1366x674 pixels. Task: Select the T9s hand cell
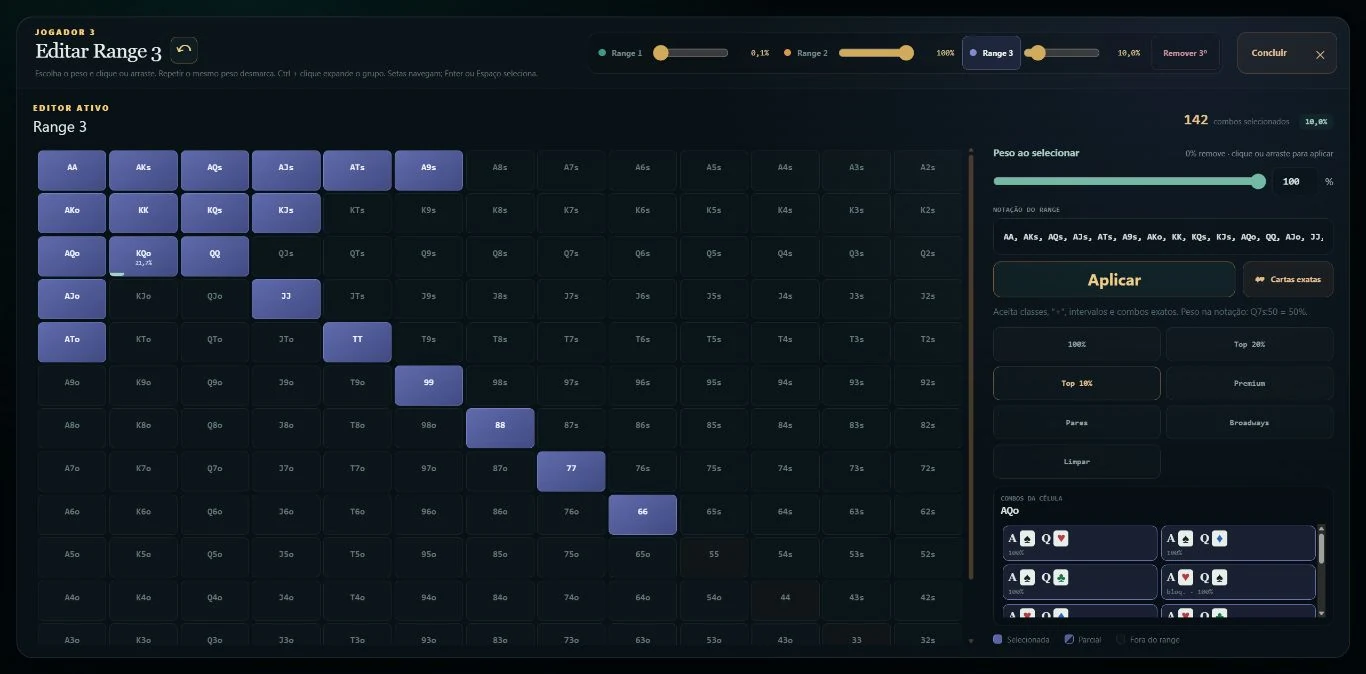(429, 342)
